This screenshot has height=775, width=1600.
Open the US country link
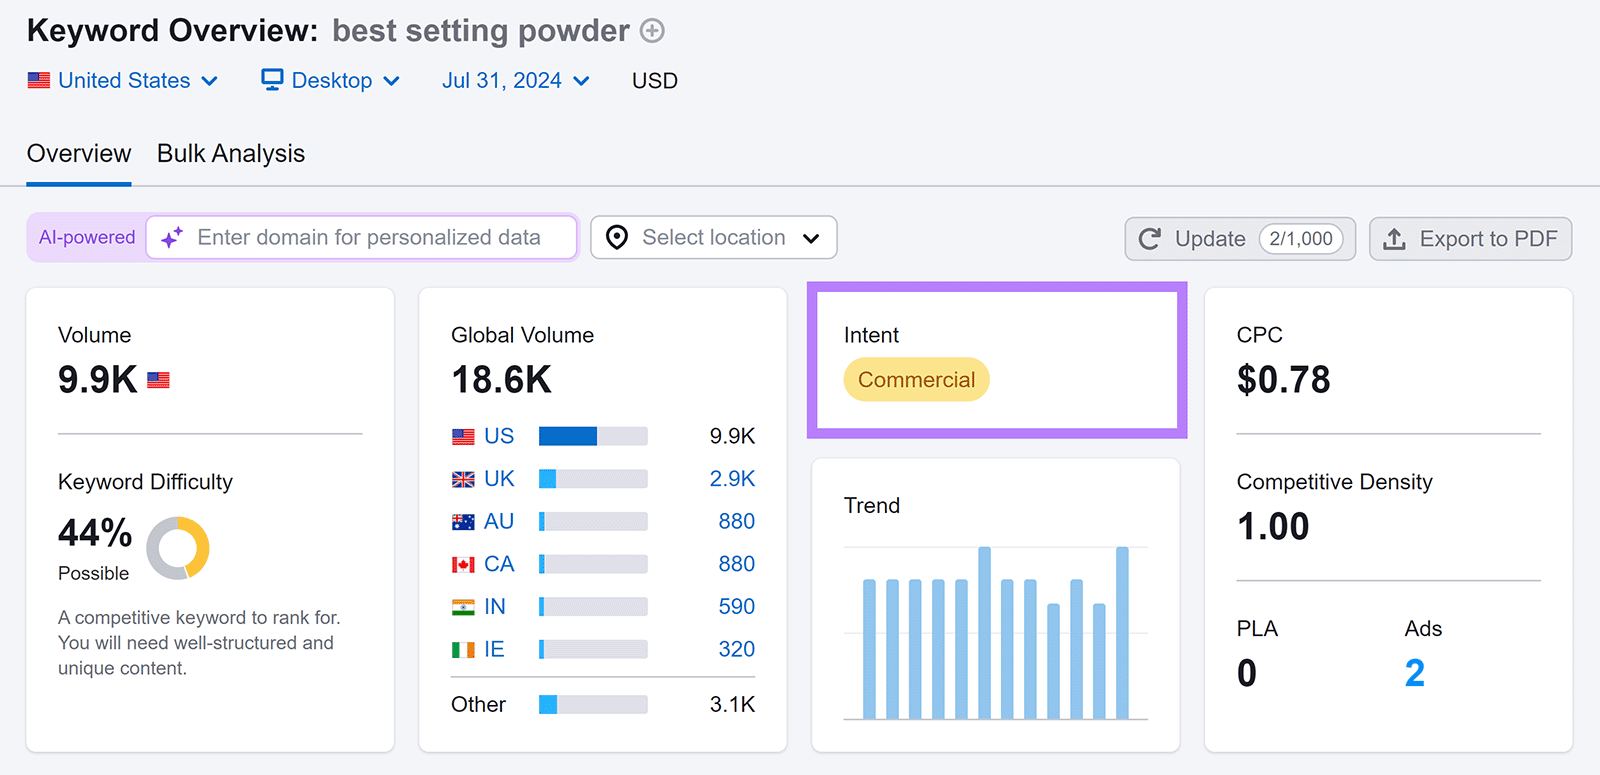tap(499, 436)
